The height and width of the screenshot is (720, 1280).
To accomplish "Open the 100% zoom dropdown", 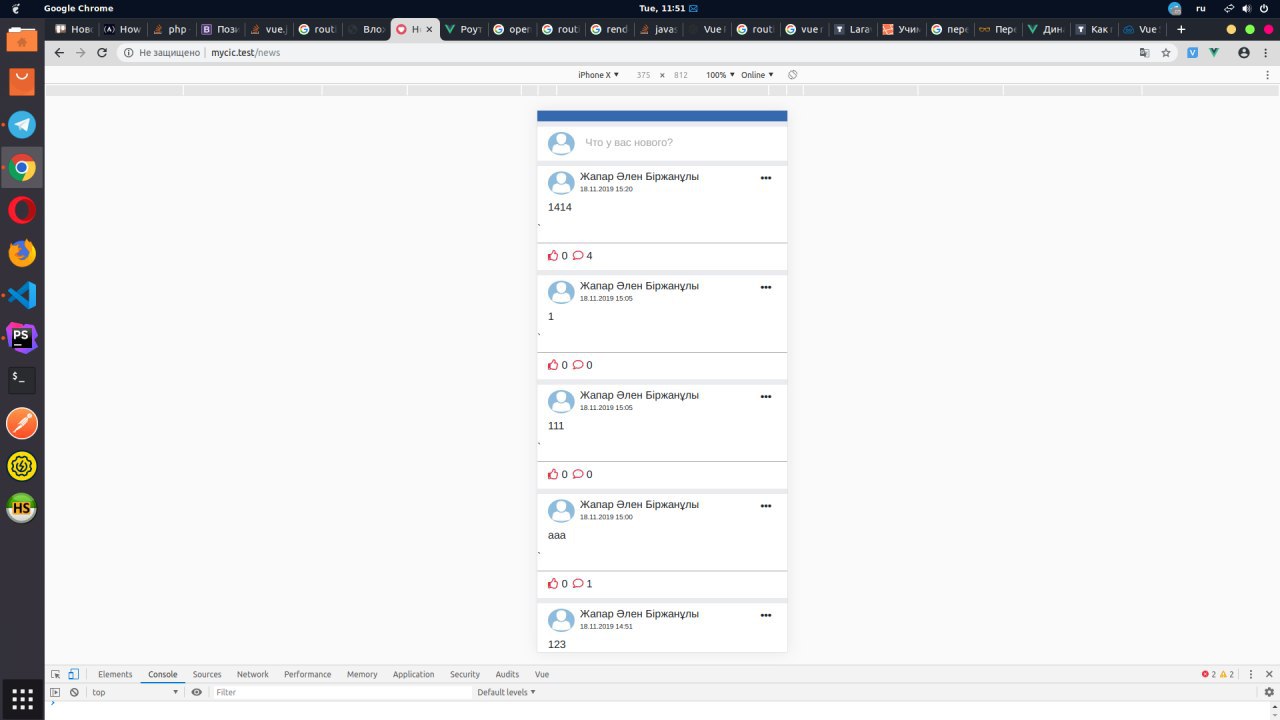I will click(x=721, y=75).
